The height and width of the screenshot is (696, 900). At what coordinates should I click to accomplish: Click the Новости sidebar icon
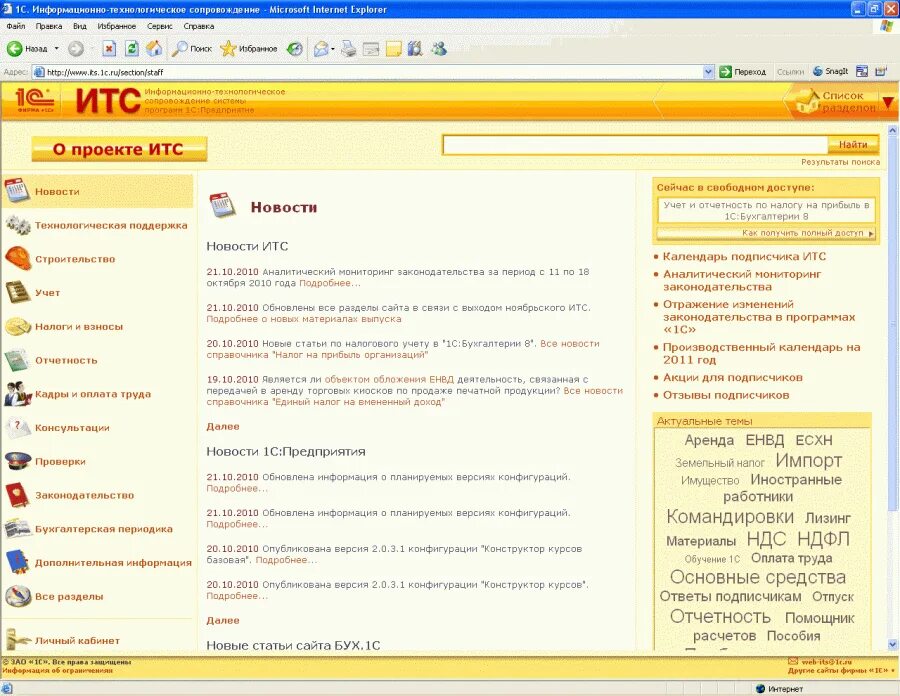(x=16, y=190)
